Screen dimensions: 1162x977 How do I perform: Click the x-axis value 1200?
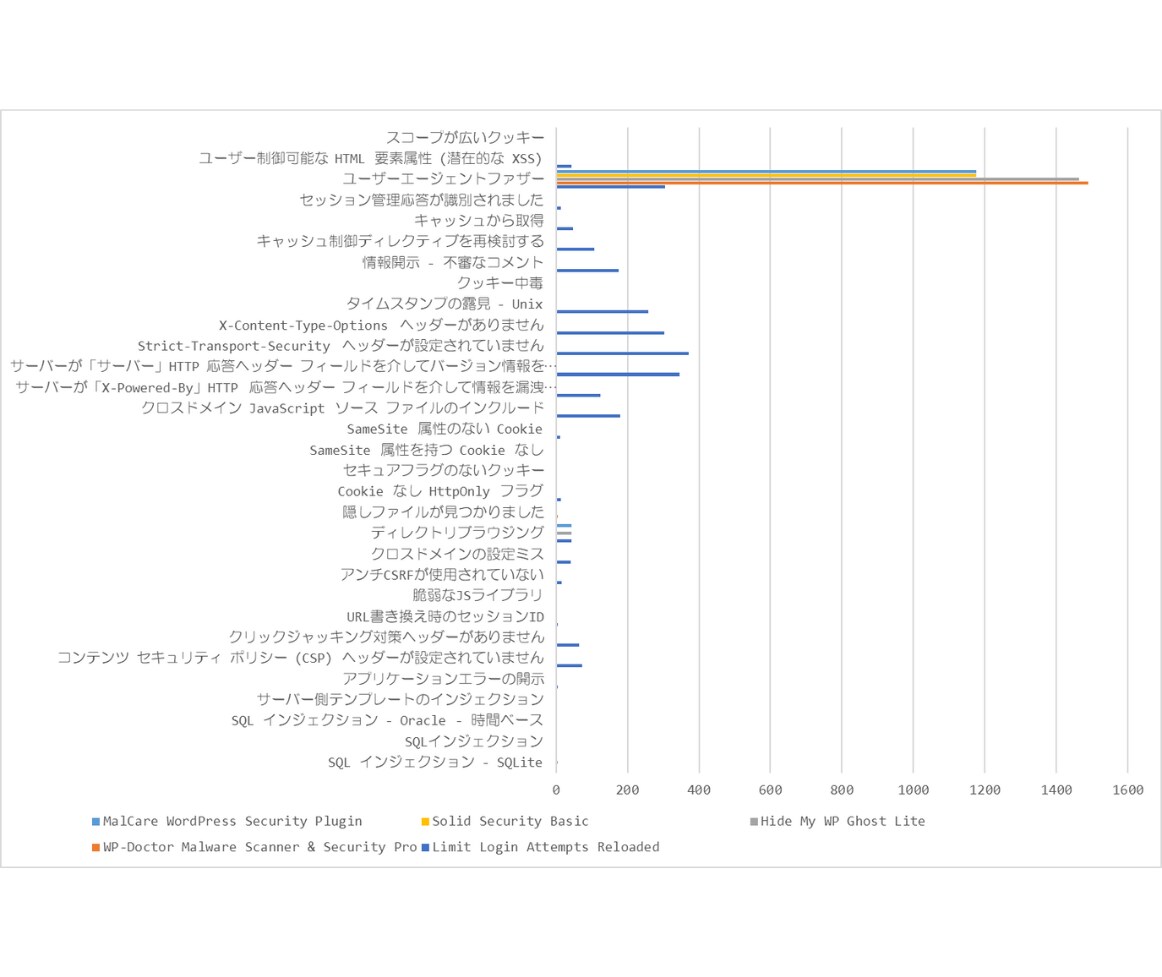985,790
